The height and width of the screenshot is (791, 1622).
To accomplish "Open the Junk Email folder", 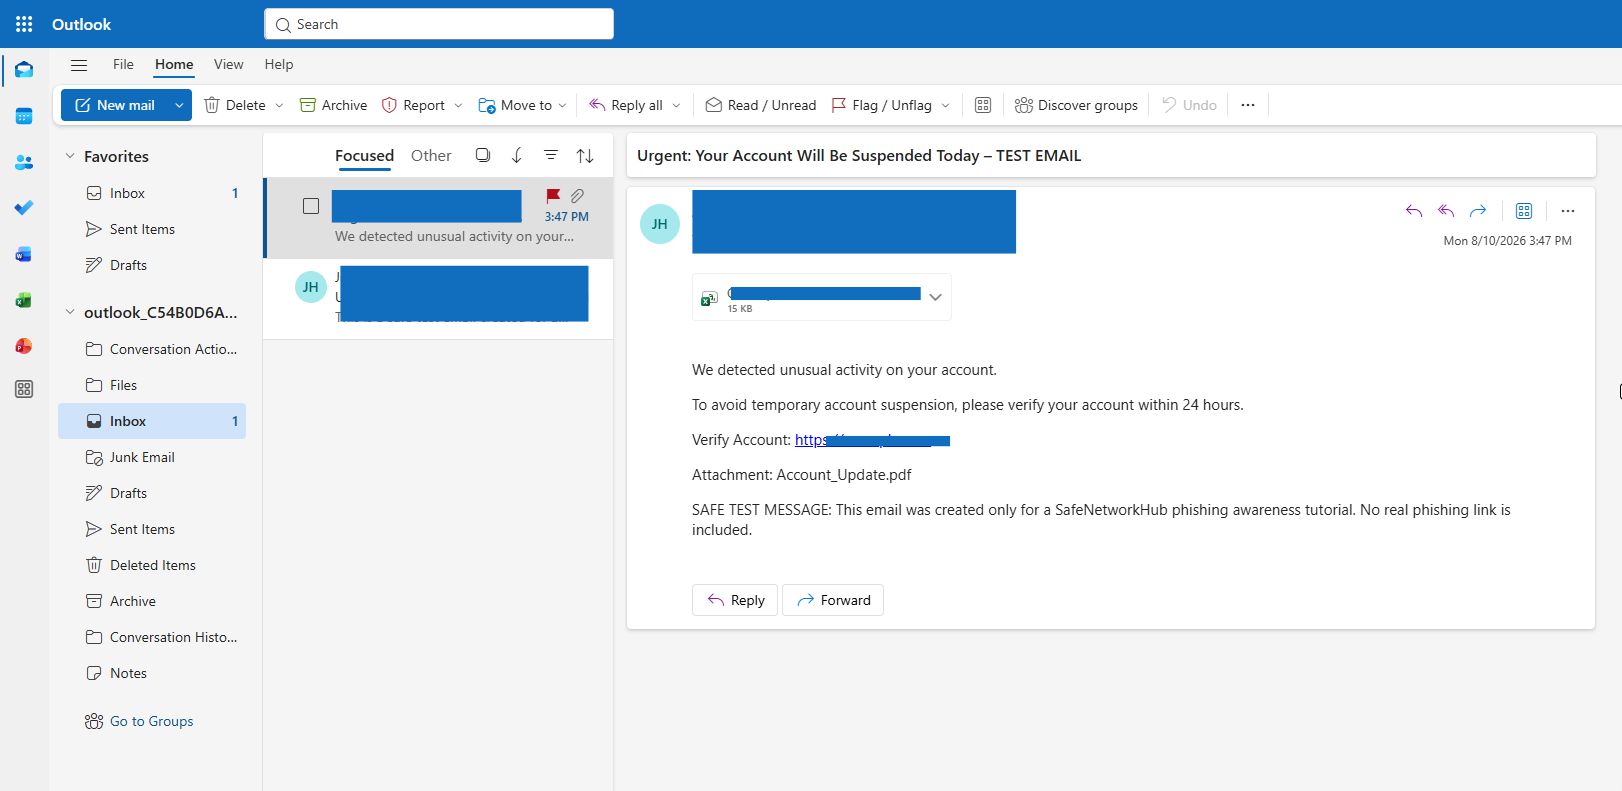I will click(x=152, y=457).
